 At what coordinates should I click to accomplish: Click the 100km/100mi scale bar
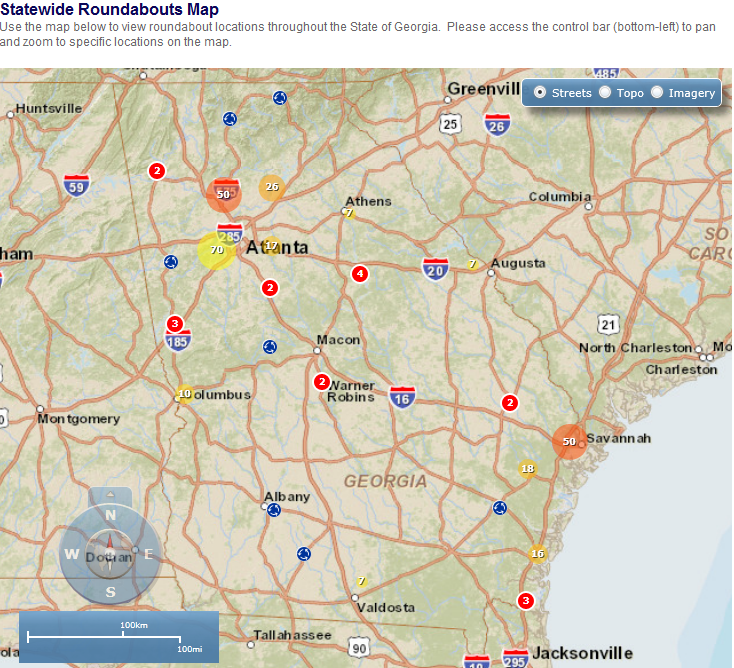(x=119, y=637)
